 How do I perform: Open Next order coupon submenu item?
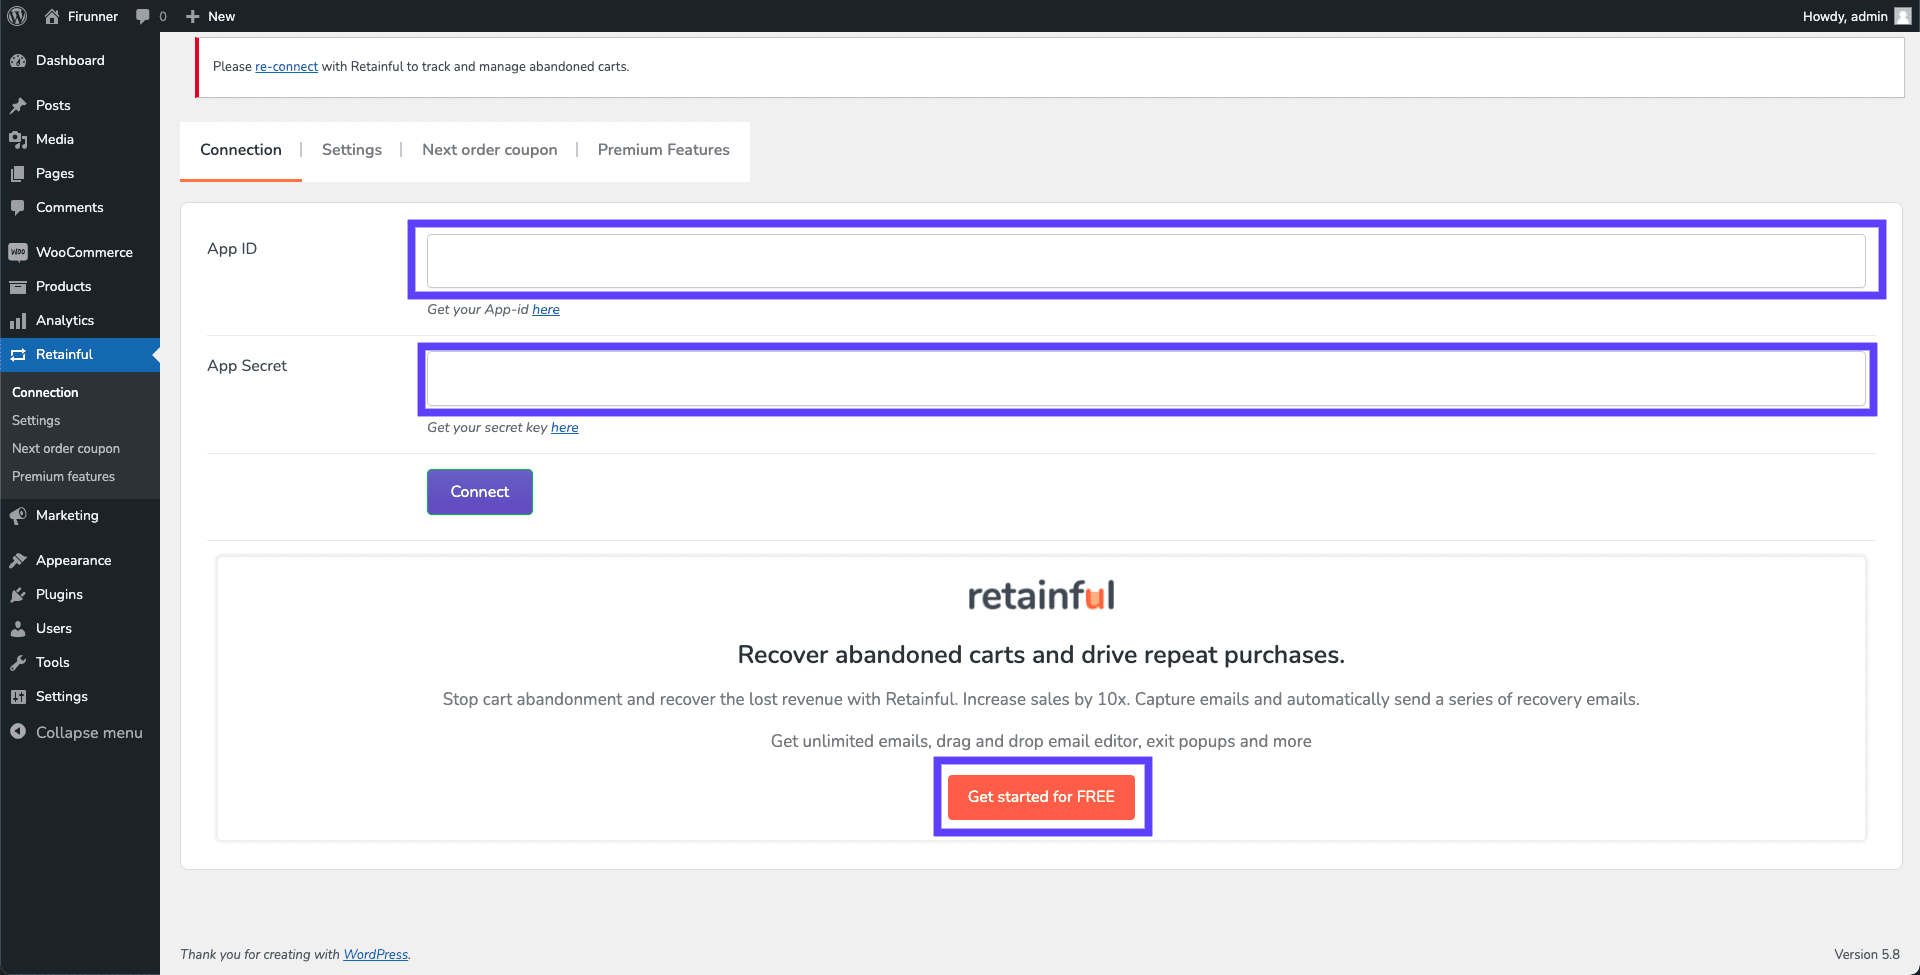66,449
